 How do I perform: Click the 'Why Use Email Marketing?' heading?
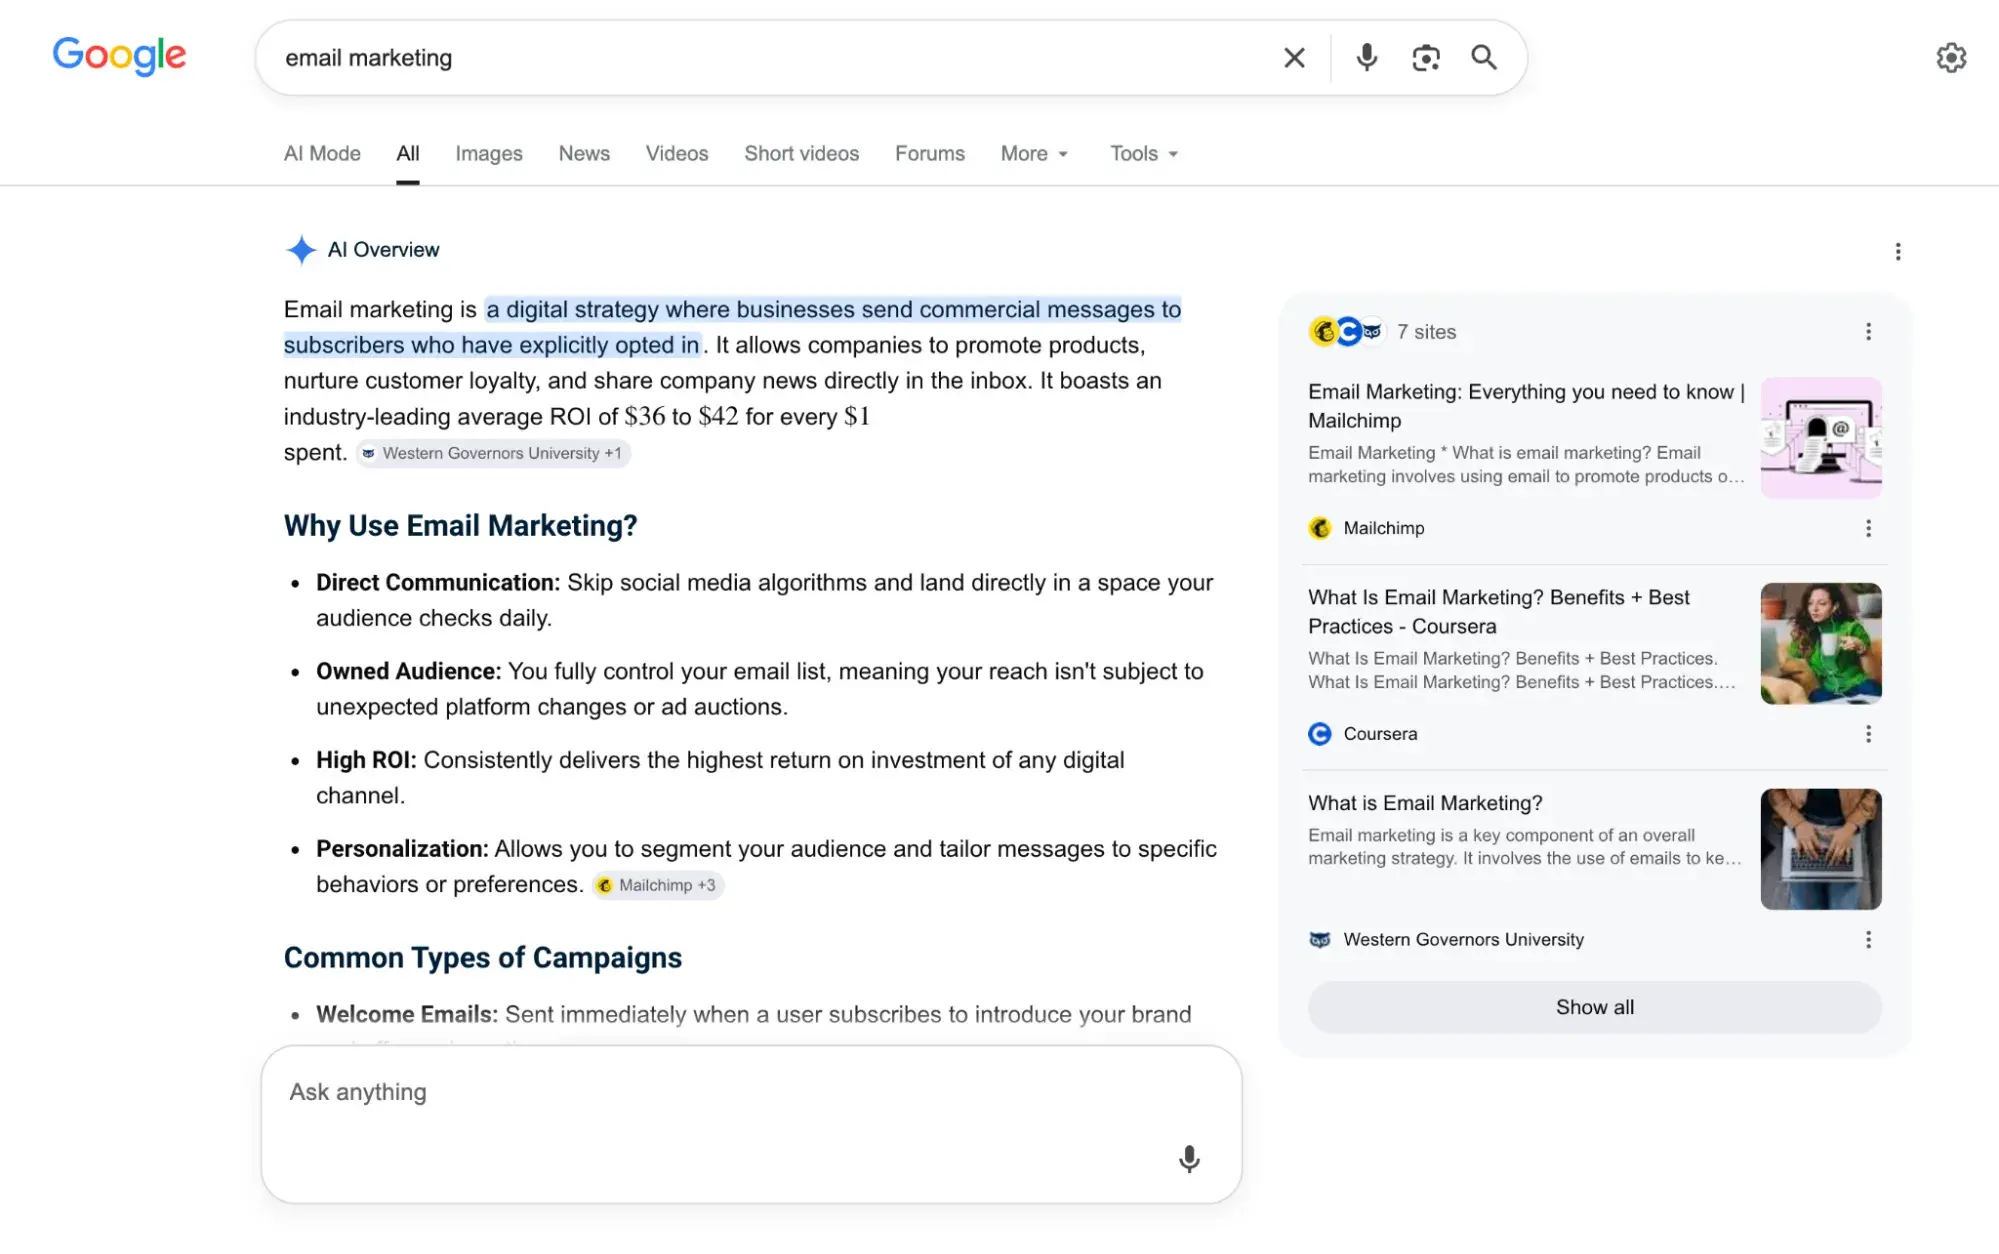click(460, 526)
